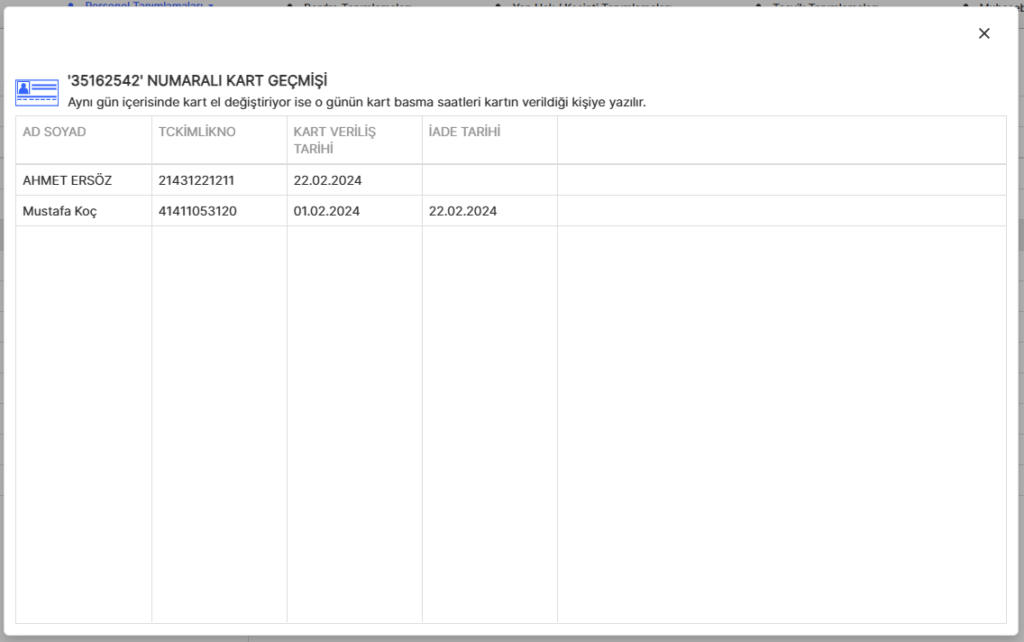Close the card history dialog

coord(984,33)
